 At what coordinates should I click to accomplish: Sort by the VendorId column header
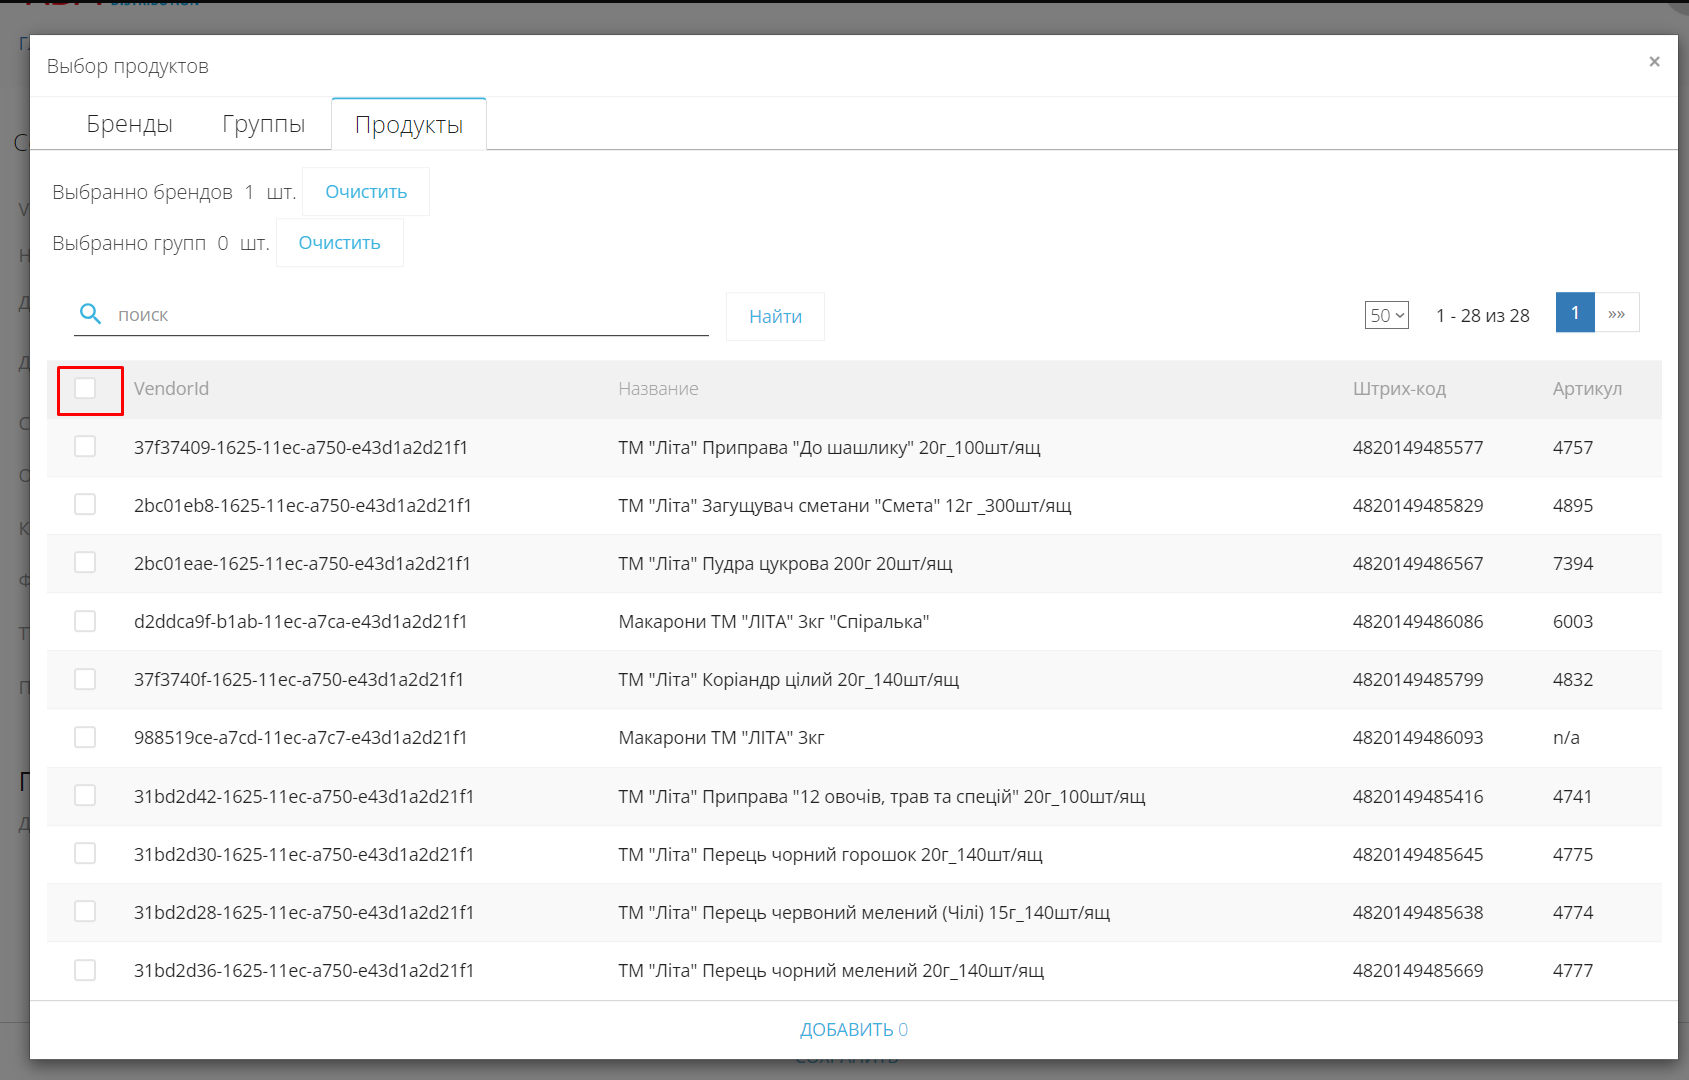(x=171, y=388)
